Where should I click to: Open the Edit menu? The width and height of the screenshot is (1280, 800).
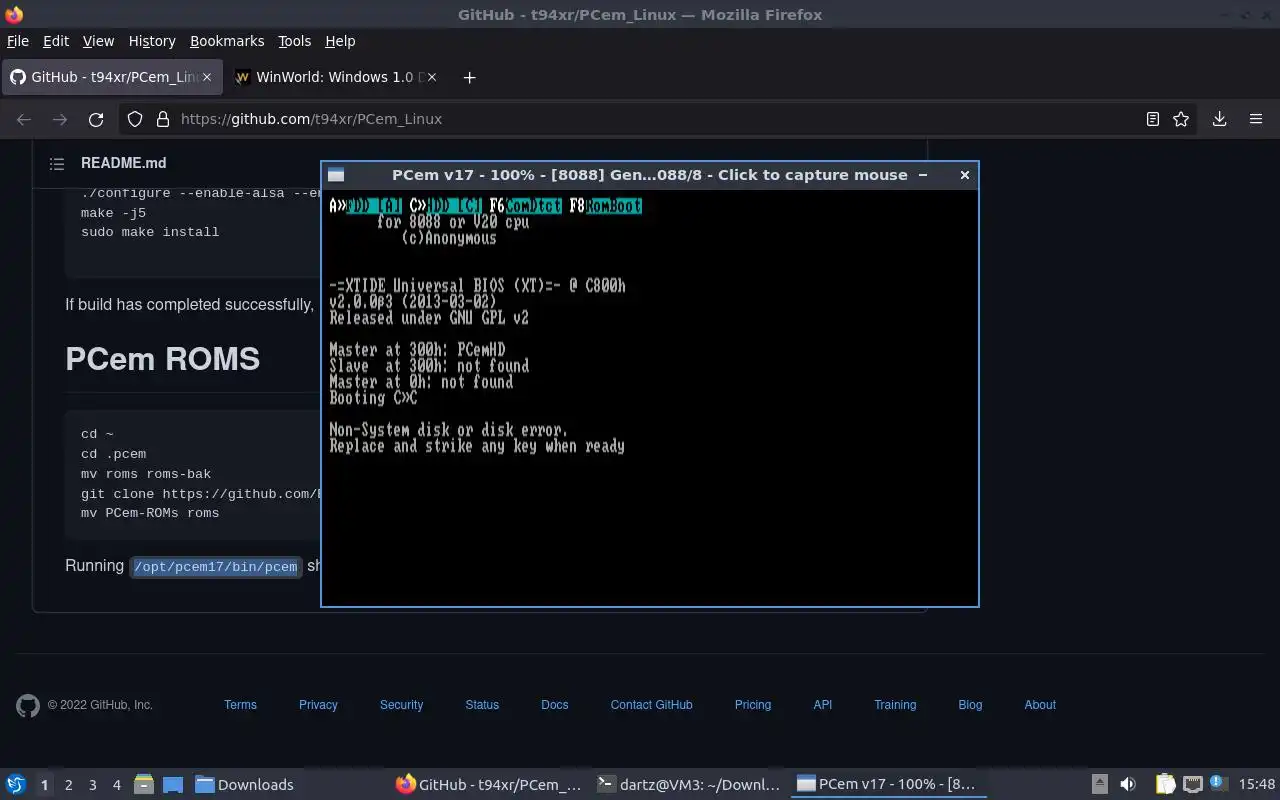56,41
